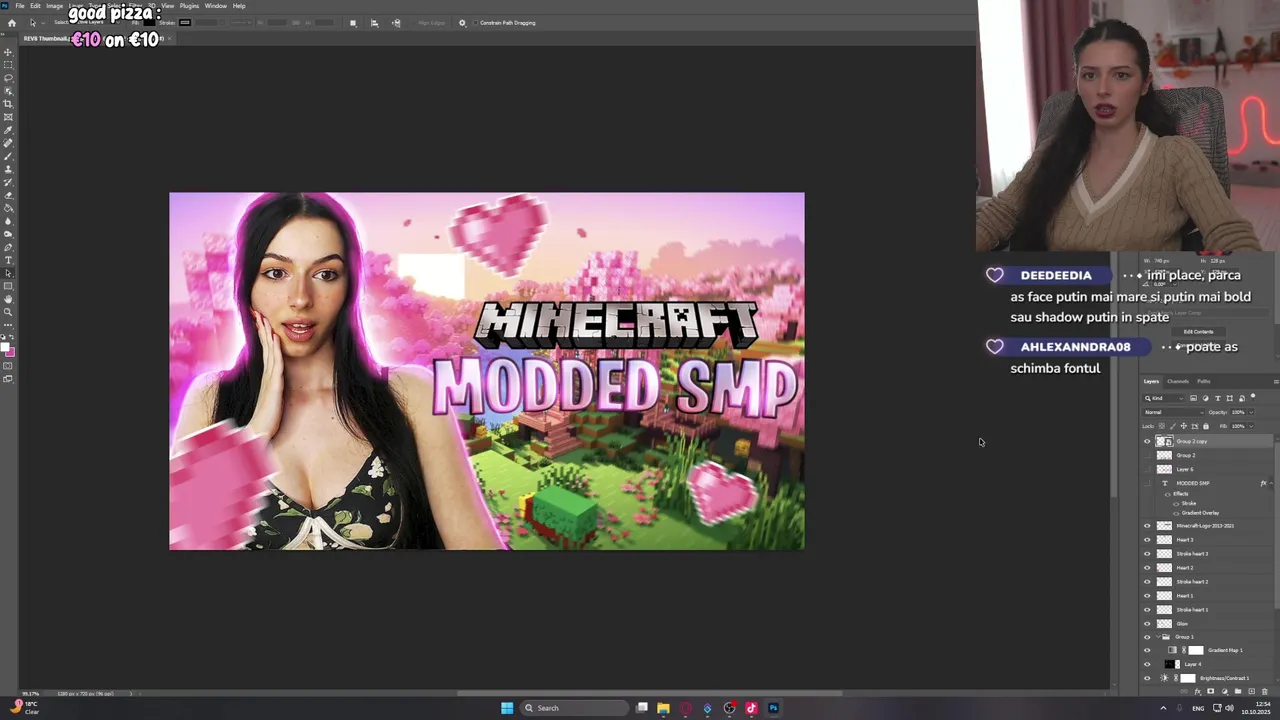Select the Dodge tool
The image size is (1280, 720).
[8, 234]
